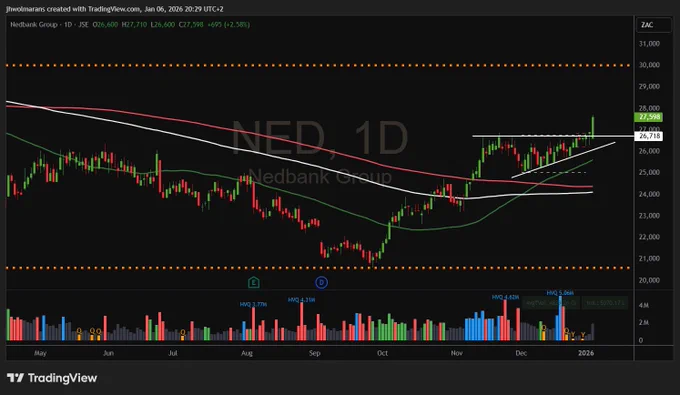680x395 pixels.
Task: Click the high value H27,710 in legend
Action: pos(134,25)
